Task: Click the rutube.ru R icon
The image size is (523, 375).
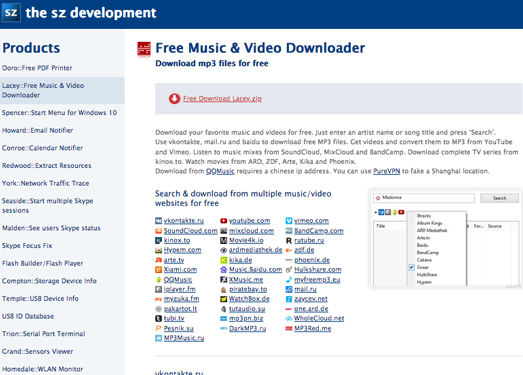Action: coord(289,241)
